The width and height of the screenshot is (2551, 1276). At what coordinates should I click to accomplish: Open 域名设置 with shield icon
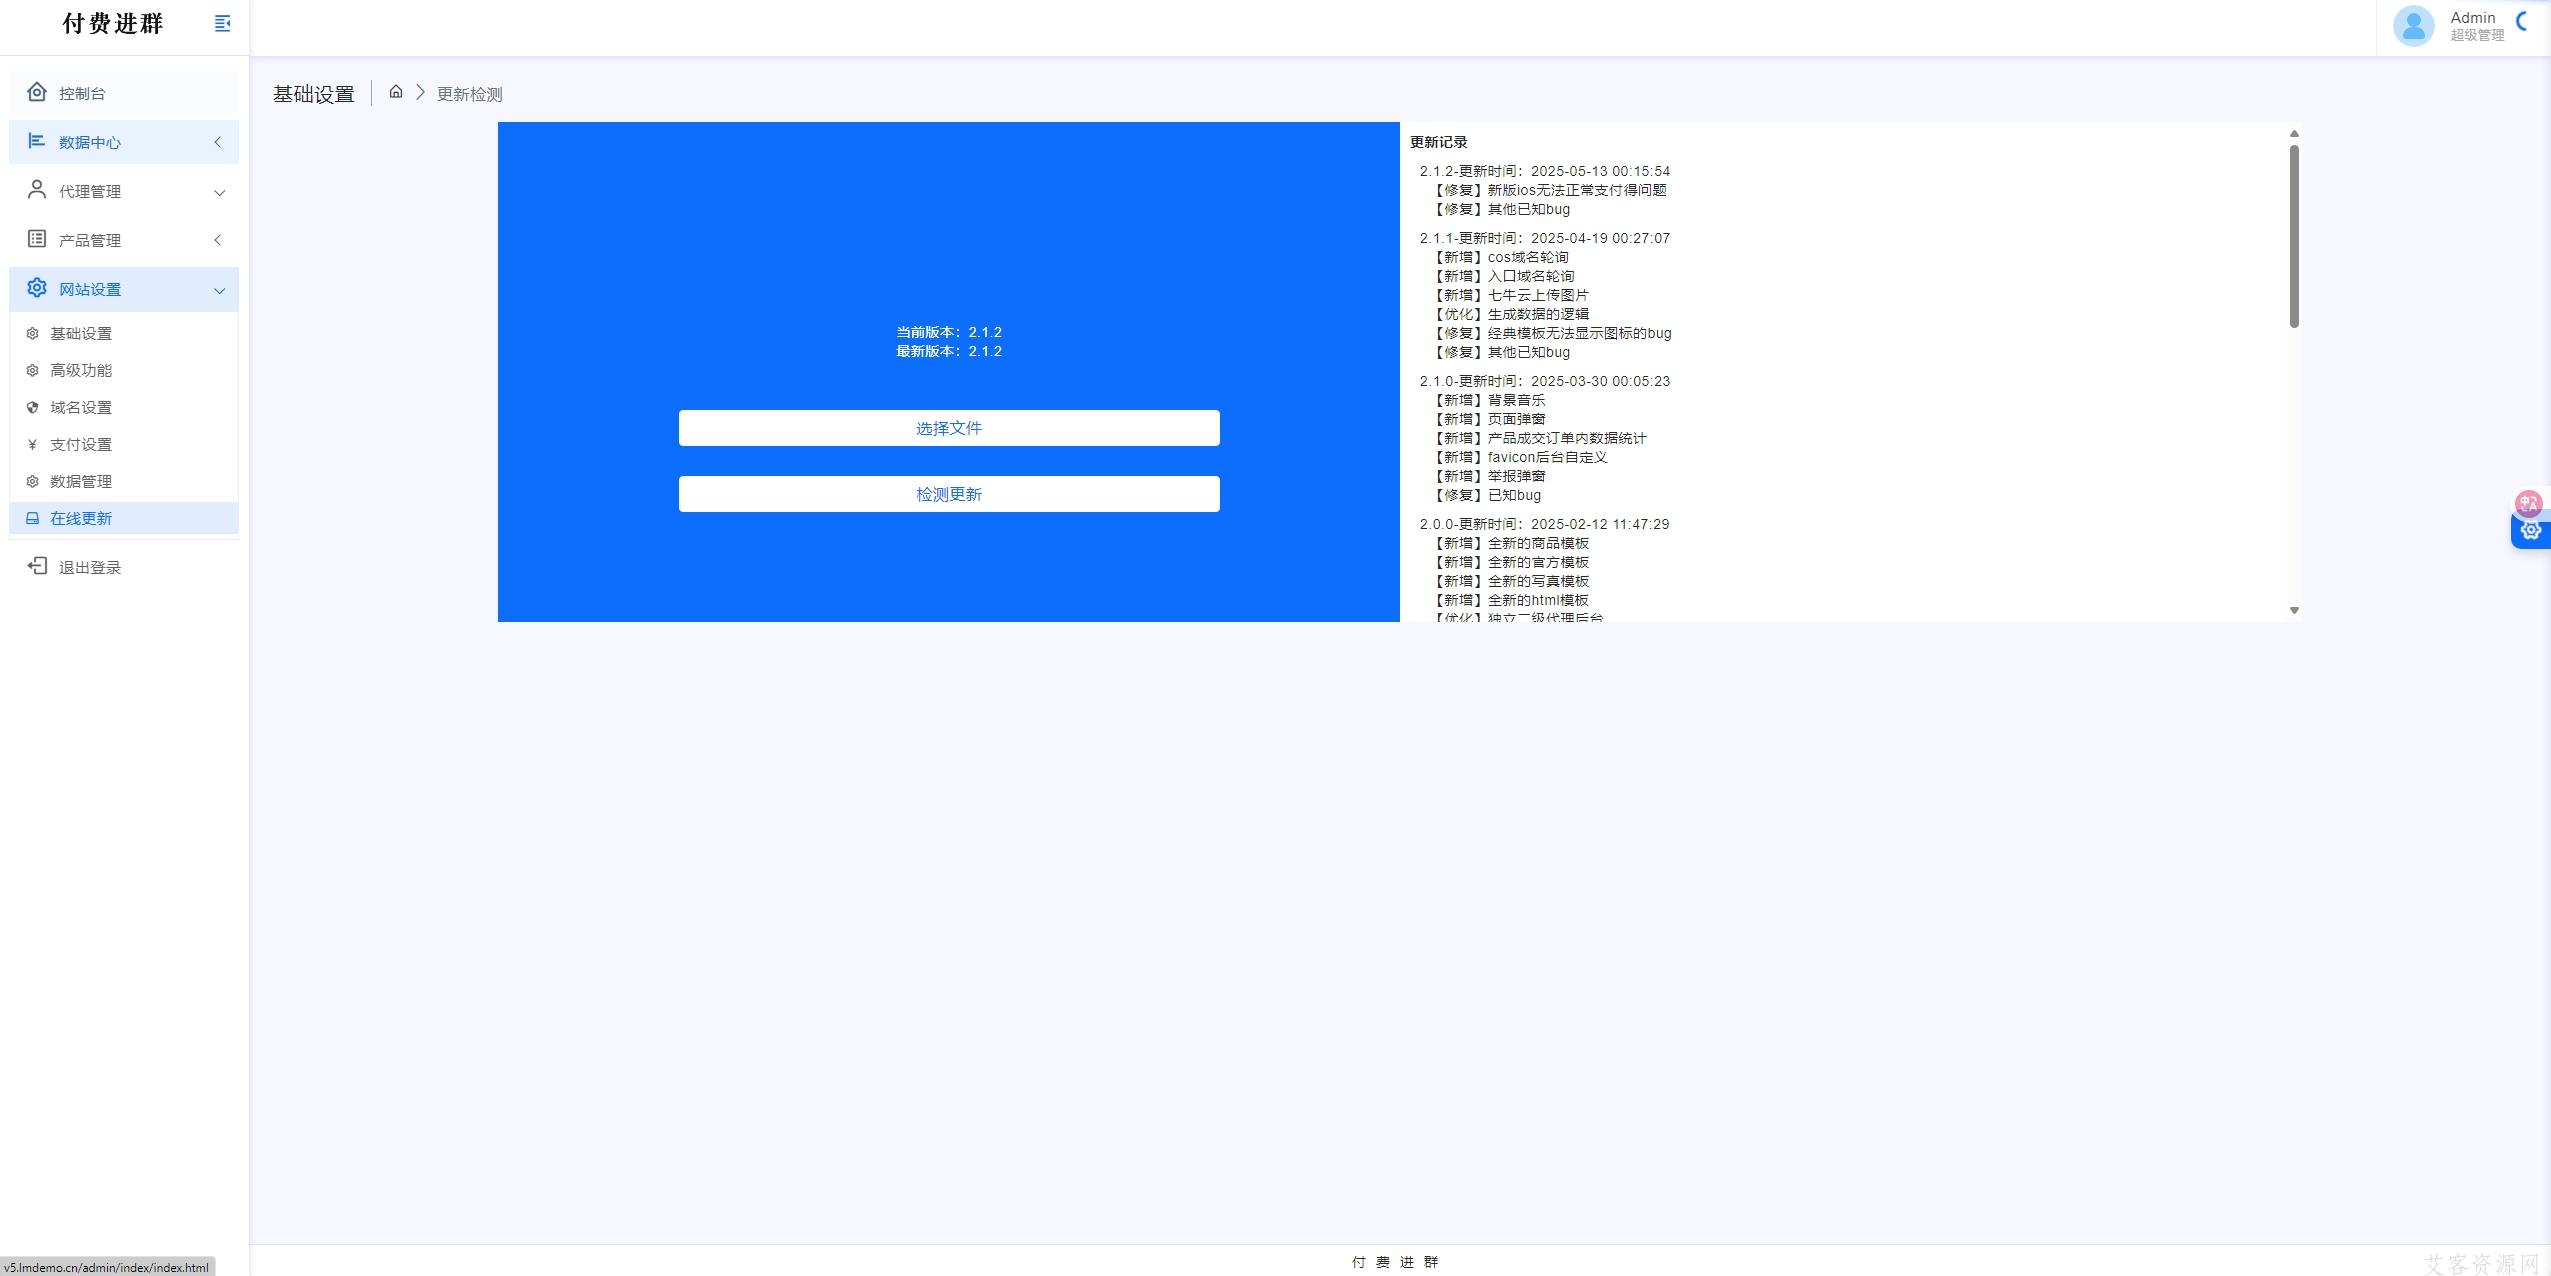81,408
